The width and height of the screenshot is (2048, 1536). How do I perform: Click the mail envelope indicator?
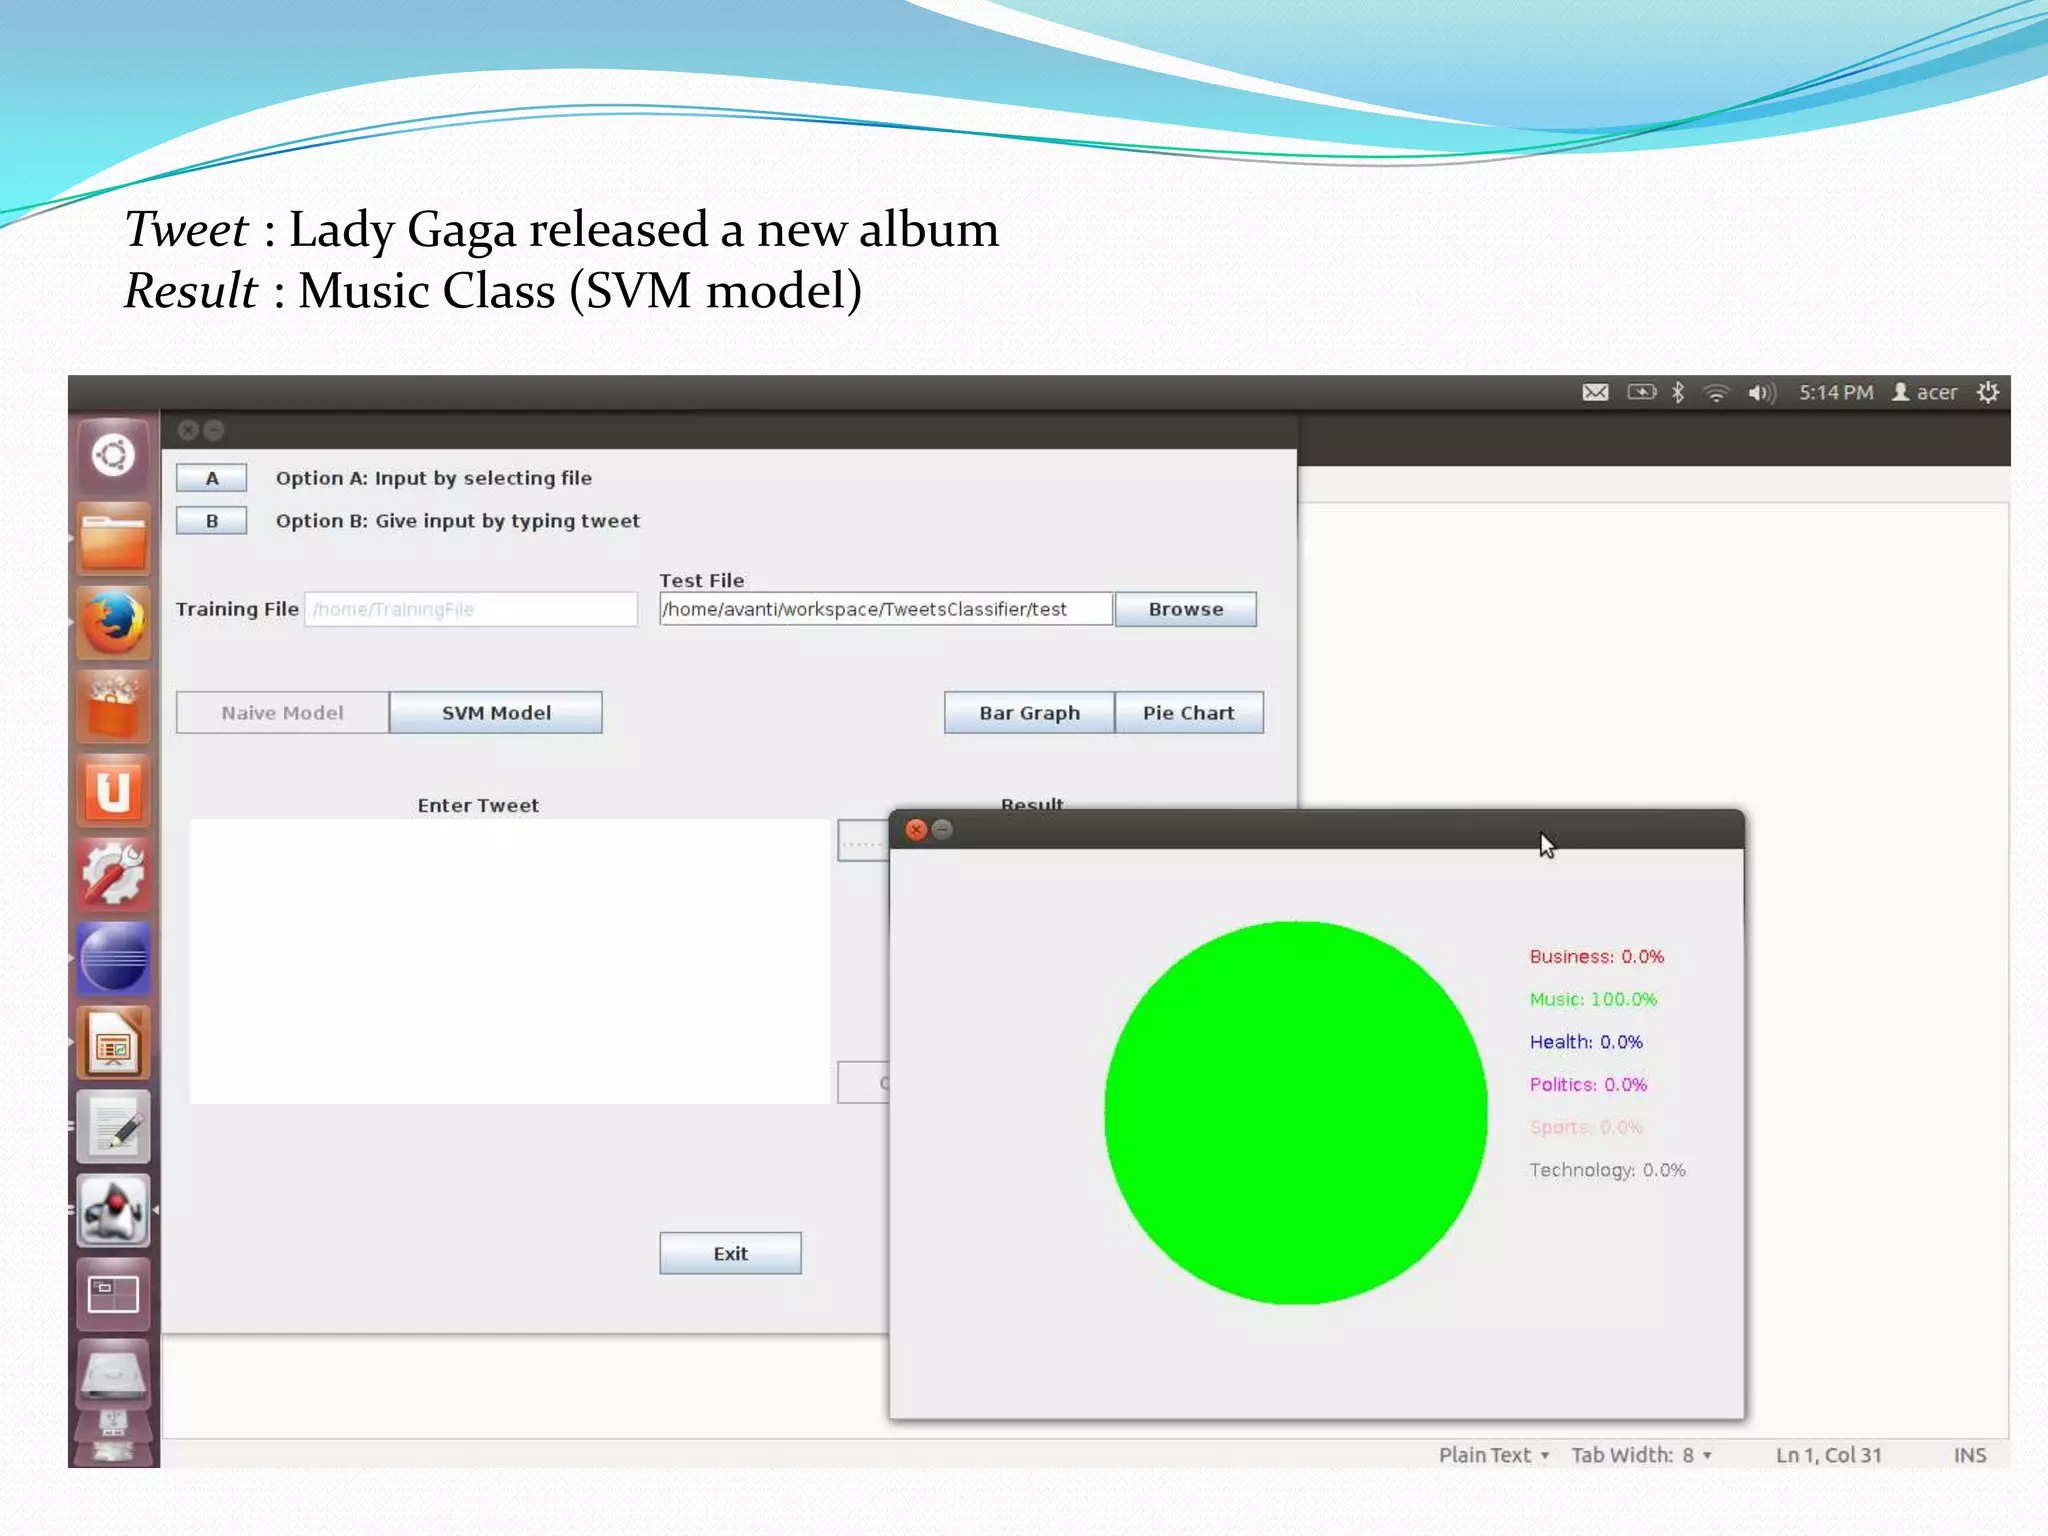coord(1595,392)
